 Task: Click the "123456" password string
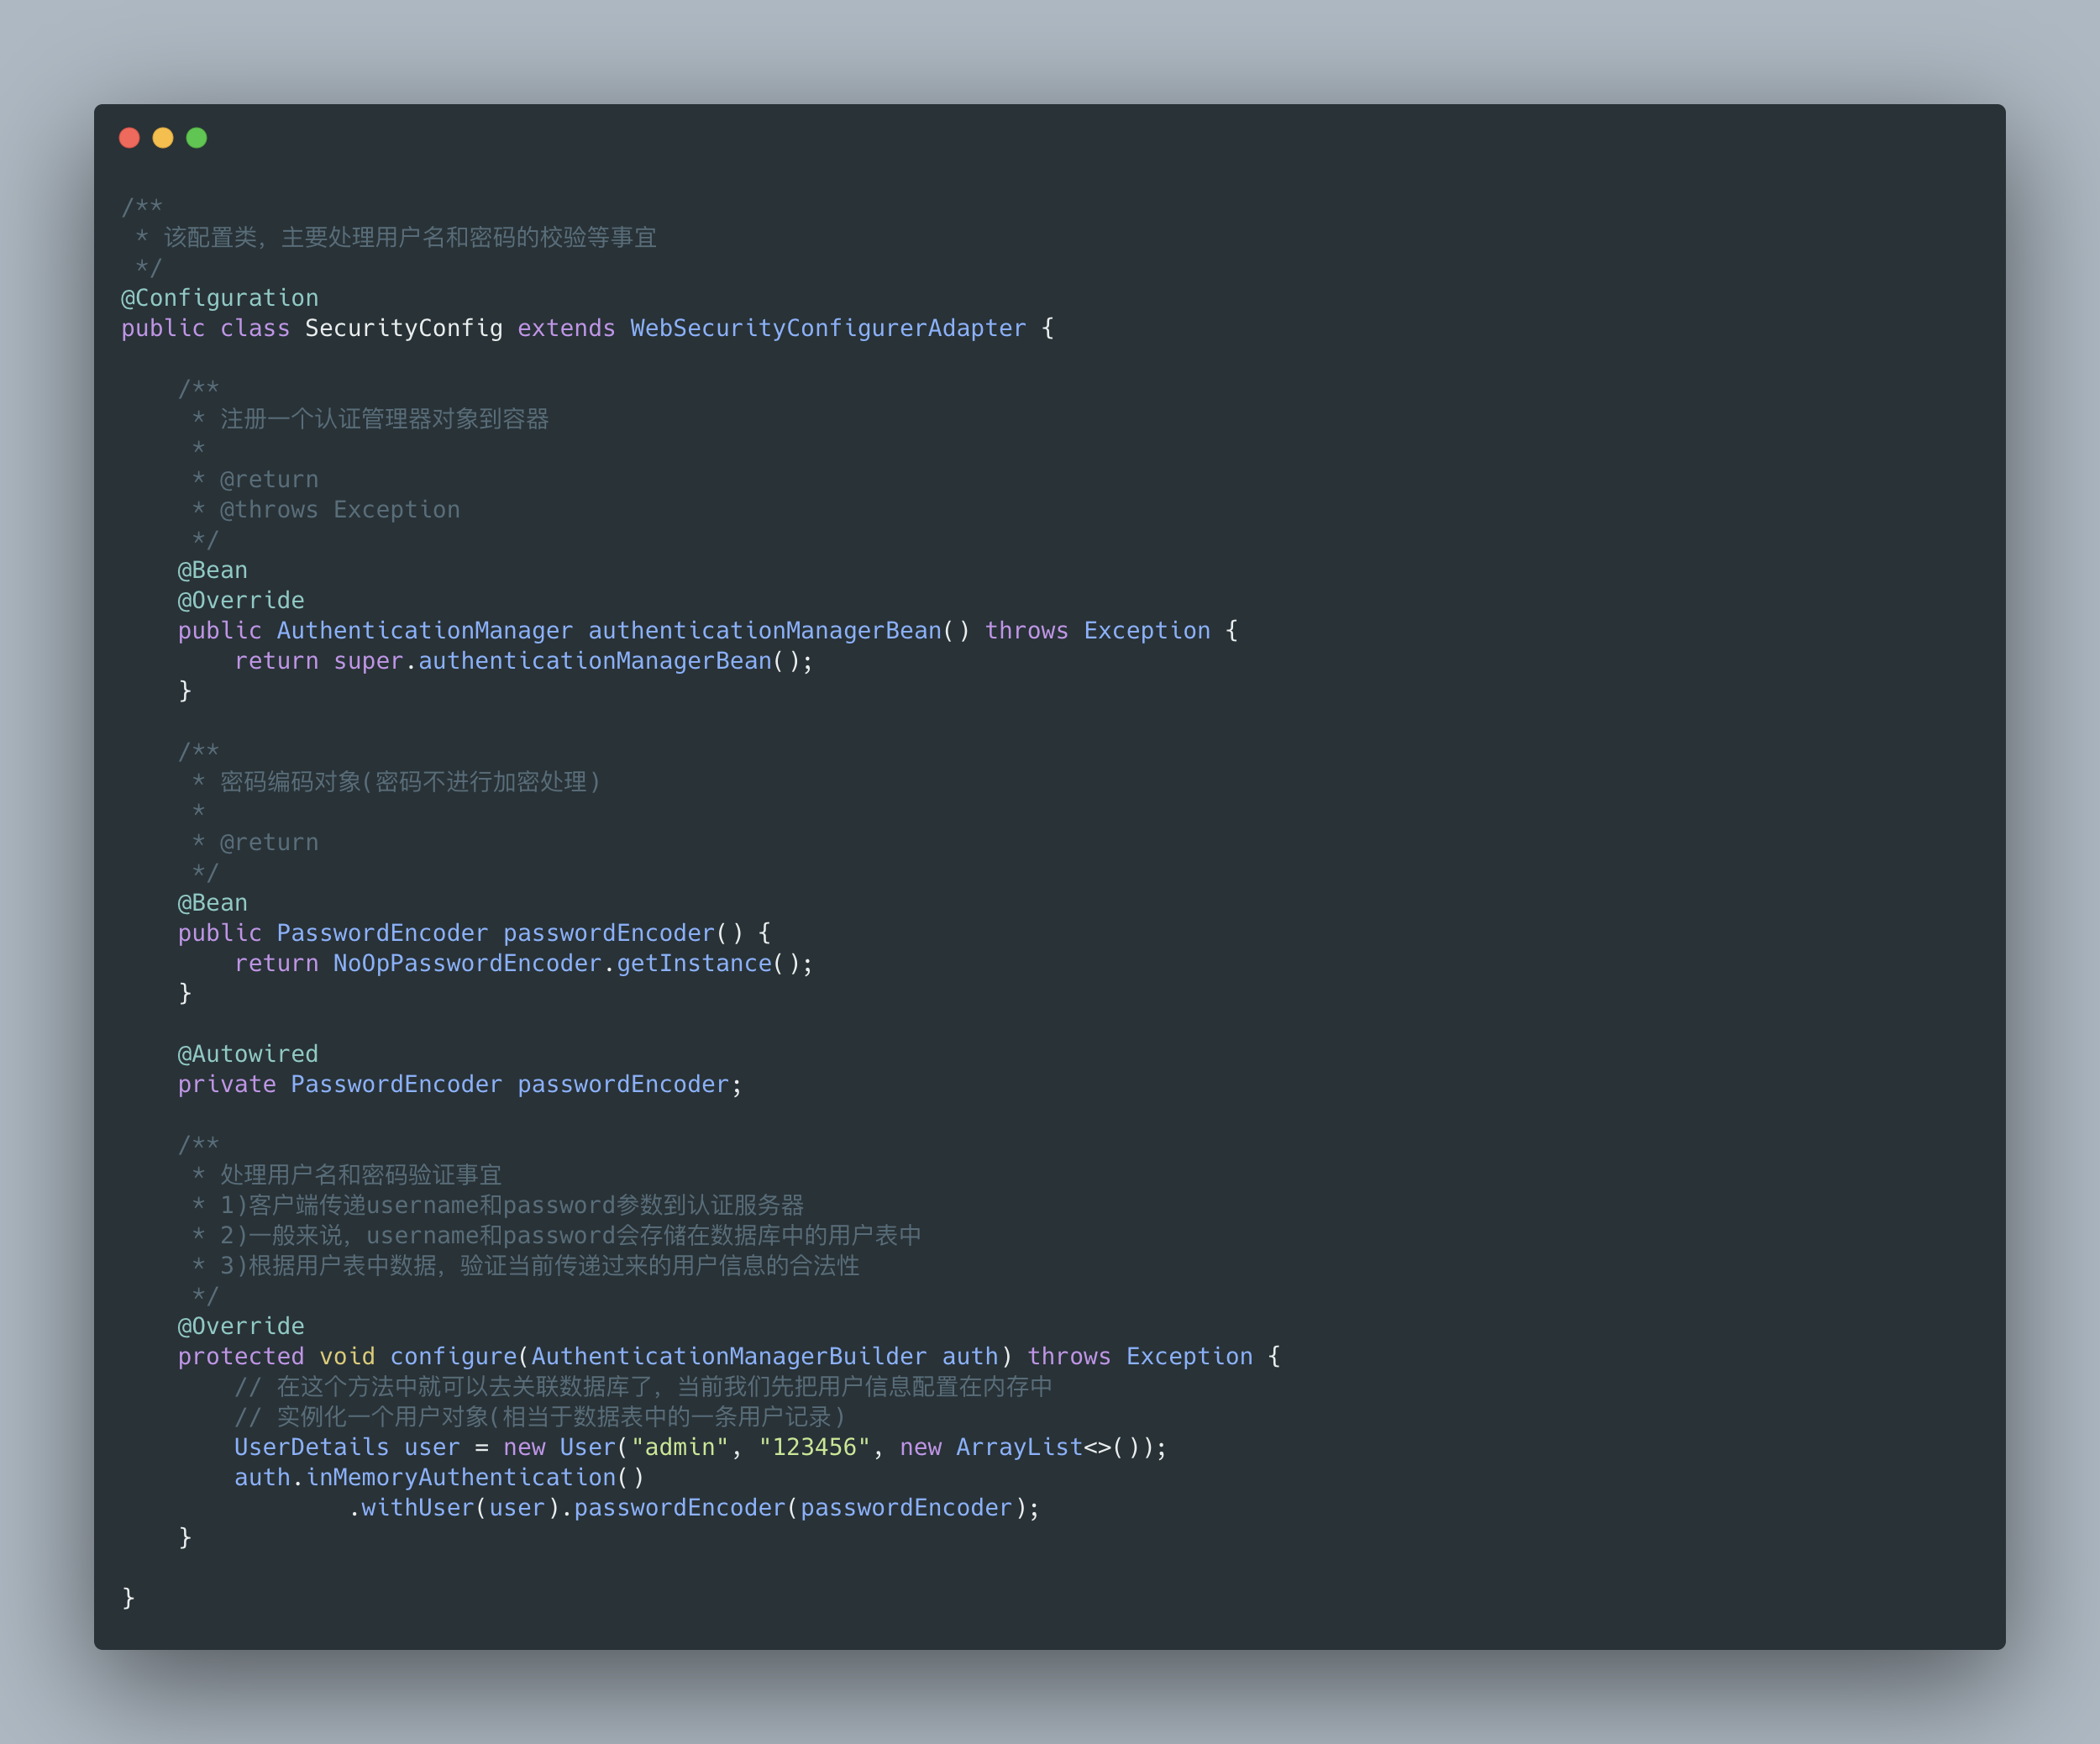(x=814, y=1447)
